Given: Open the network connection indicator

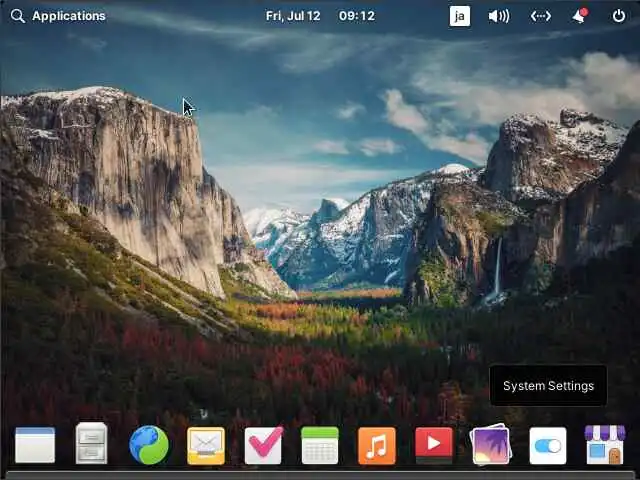Looking at the screenshot, I should pos(540,16).
